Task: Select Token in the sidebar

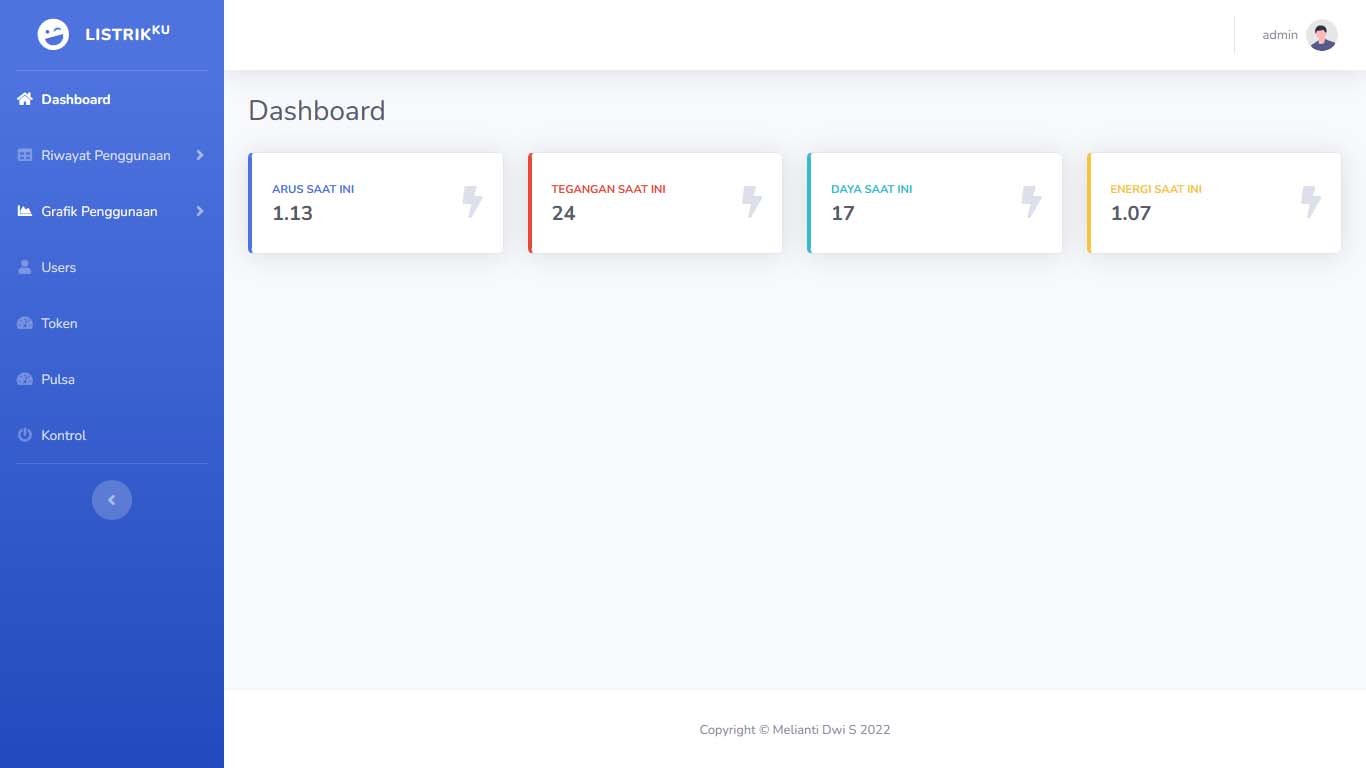Action: coord(59,323)
